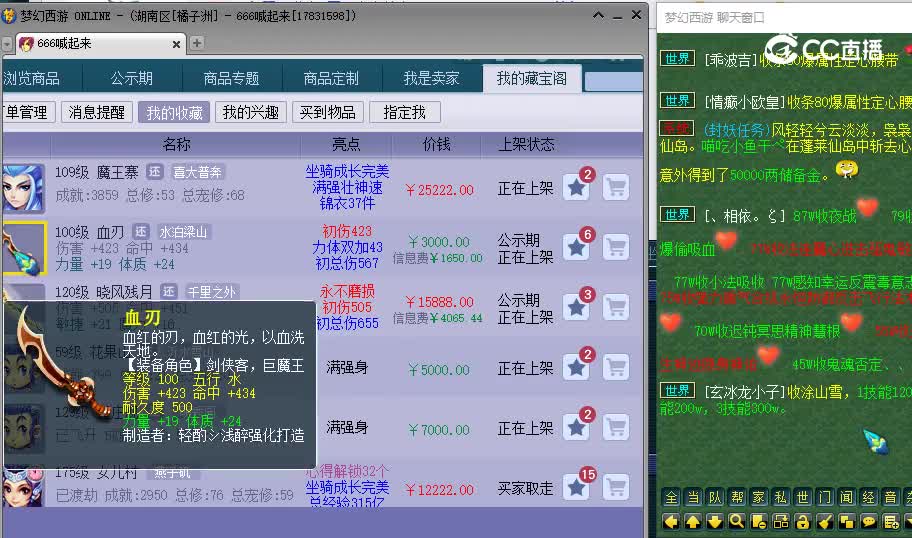Open the tab list dropdown arrow
Viewport: 912px width, 538px height.
6,44
